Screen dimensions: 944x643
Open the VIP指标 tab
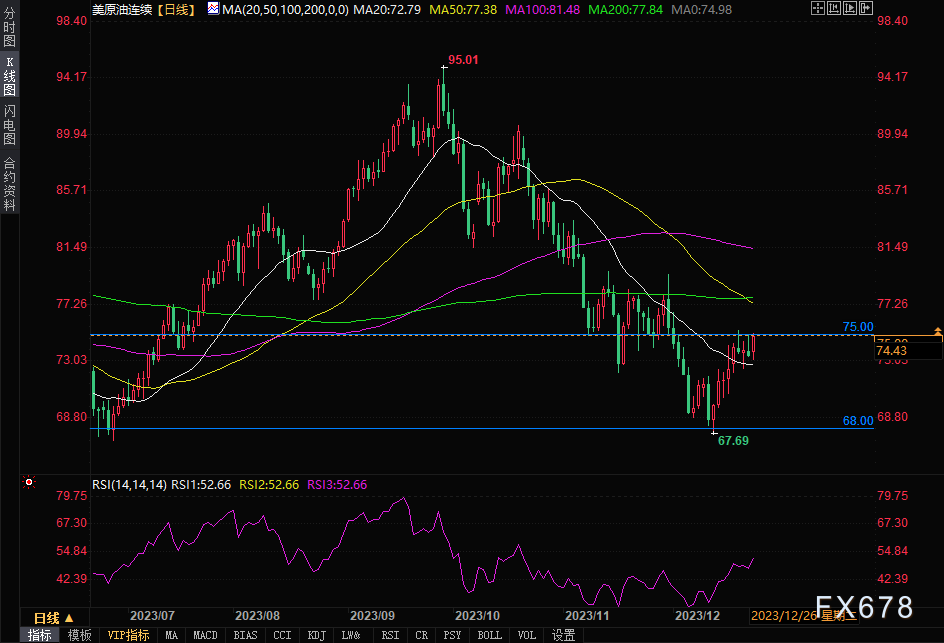(x=128, y=635)
